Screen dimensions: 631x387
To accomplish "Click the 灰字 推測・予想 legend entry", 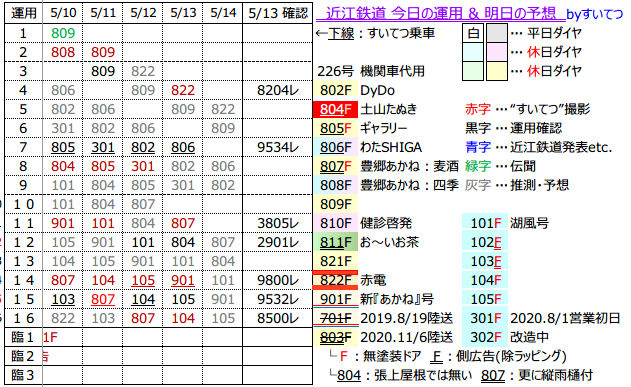I will 517,185.
